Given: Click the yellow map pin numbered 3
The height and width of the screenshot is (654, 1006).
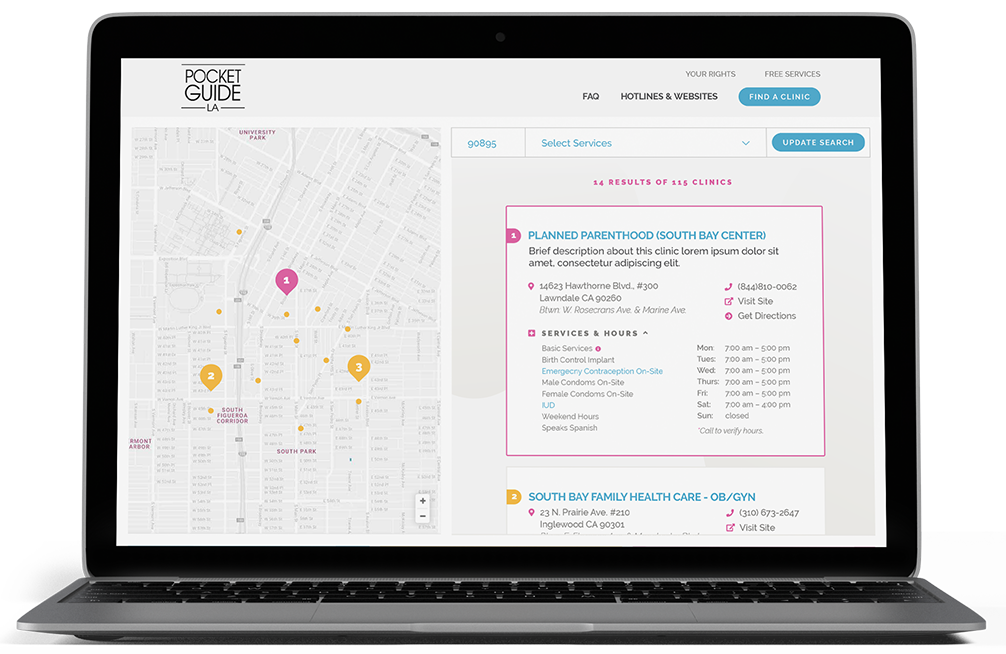Looking at the screenshot, I should [358, 367].
